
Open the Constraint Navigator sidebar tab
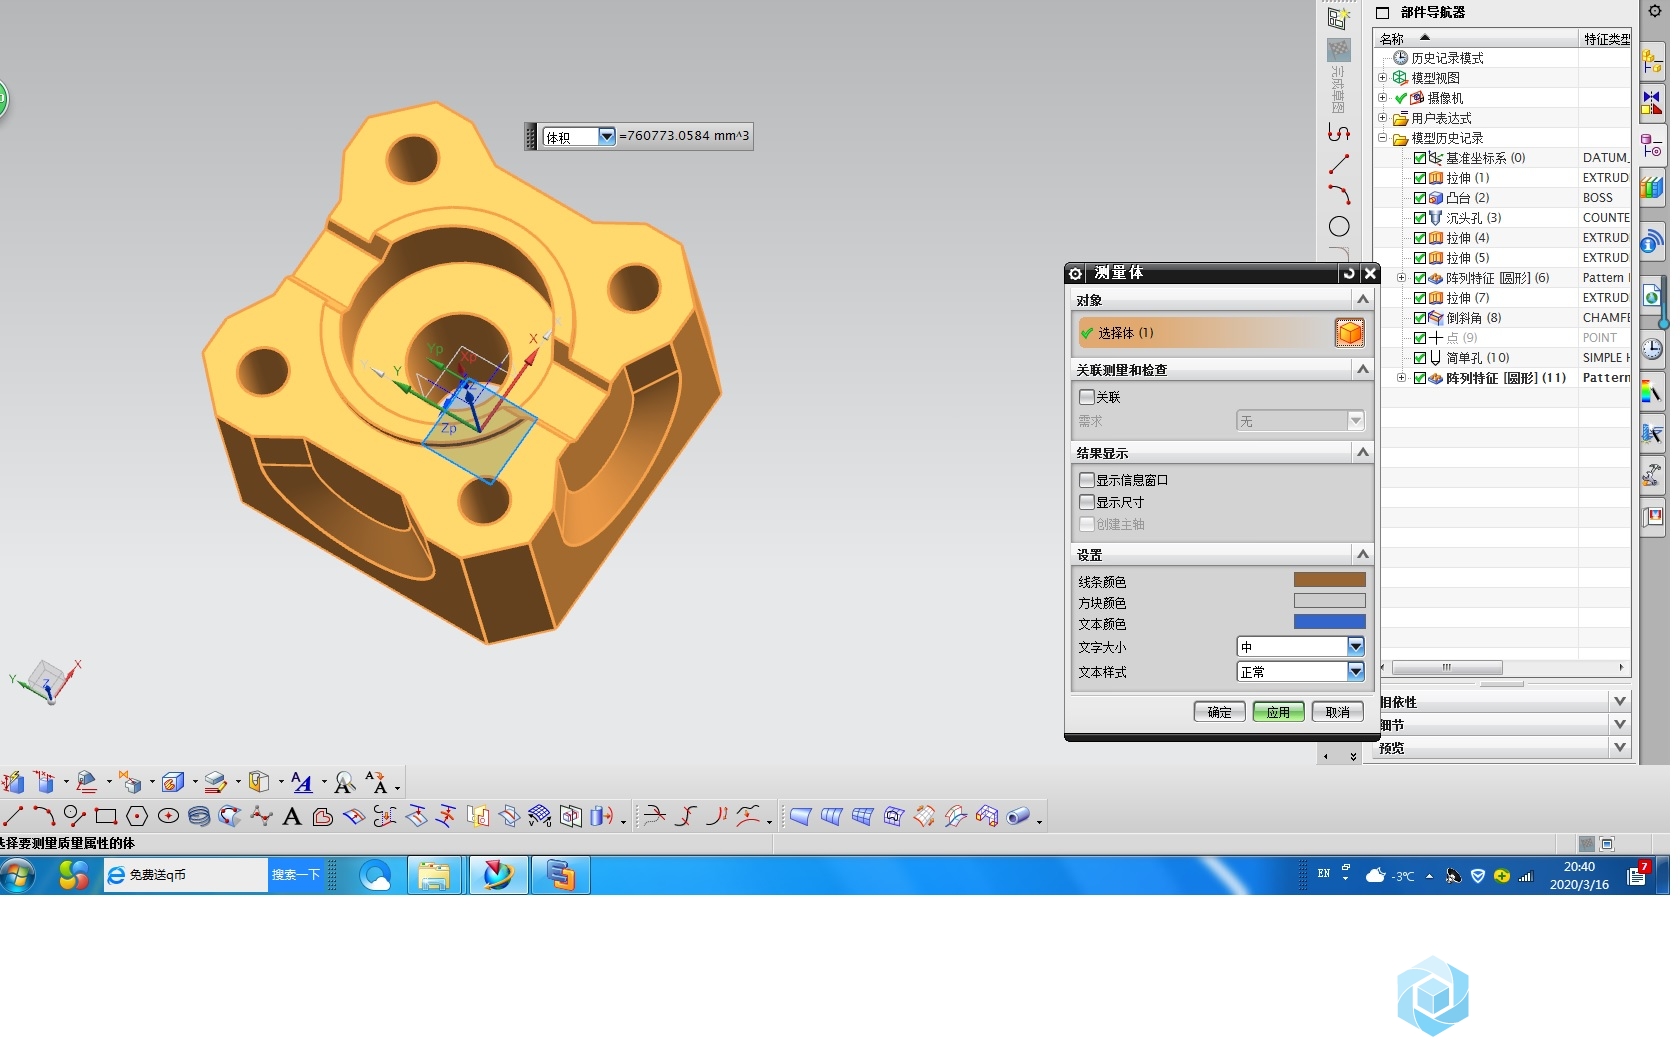[1652, 102]
